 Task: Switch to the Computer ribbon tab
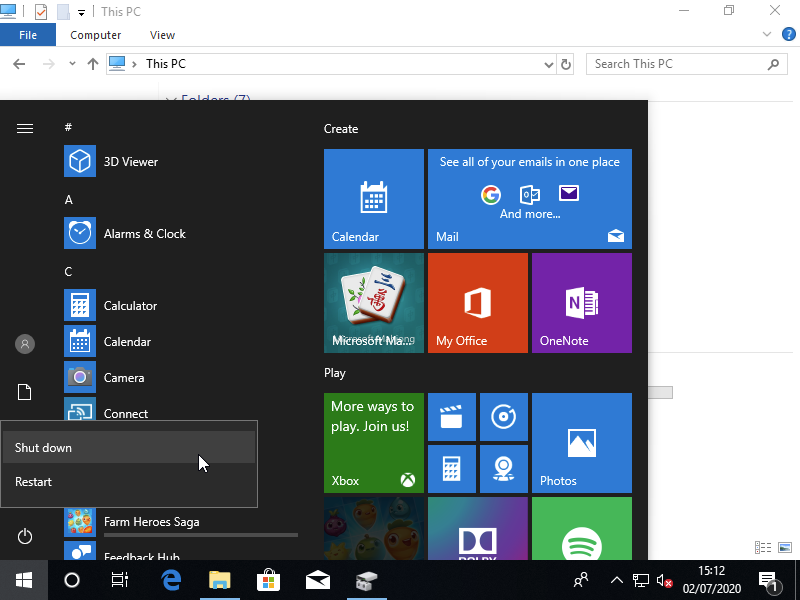pyautogui.click(x=95, y=35)
